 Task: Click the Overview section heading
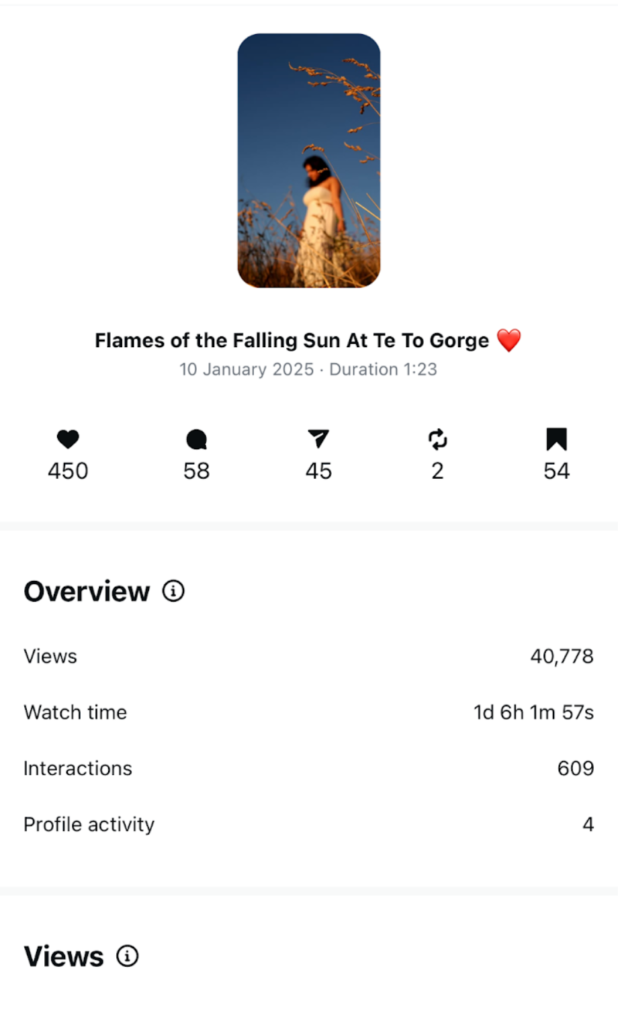point(87,592)
